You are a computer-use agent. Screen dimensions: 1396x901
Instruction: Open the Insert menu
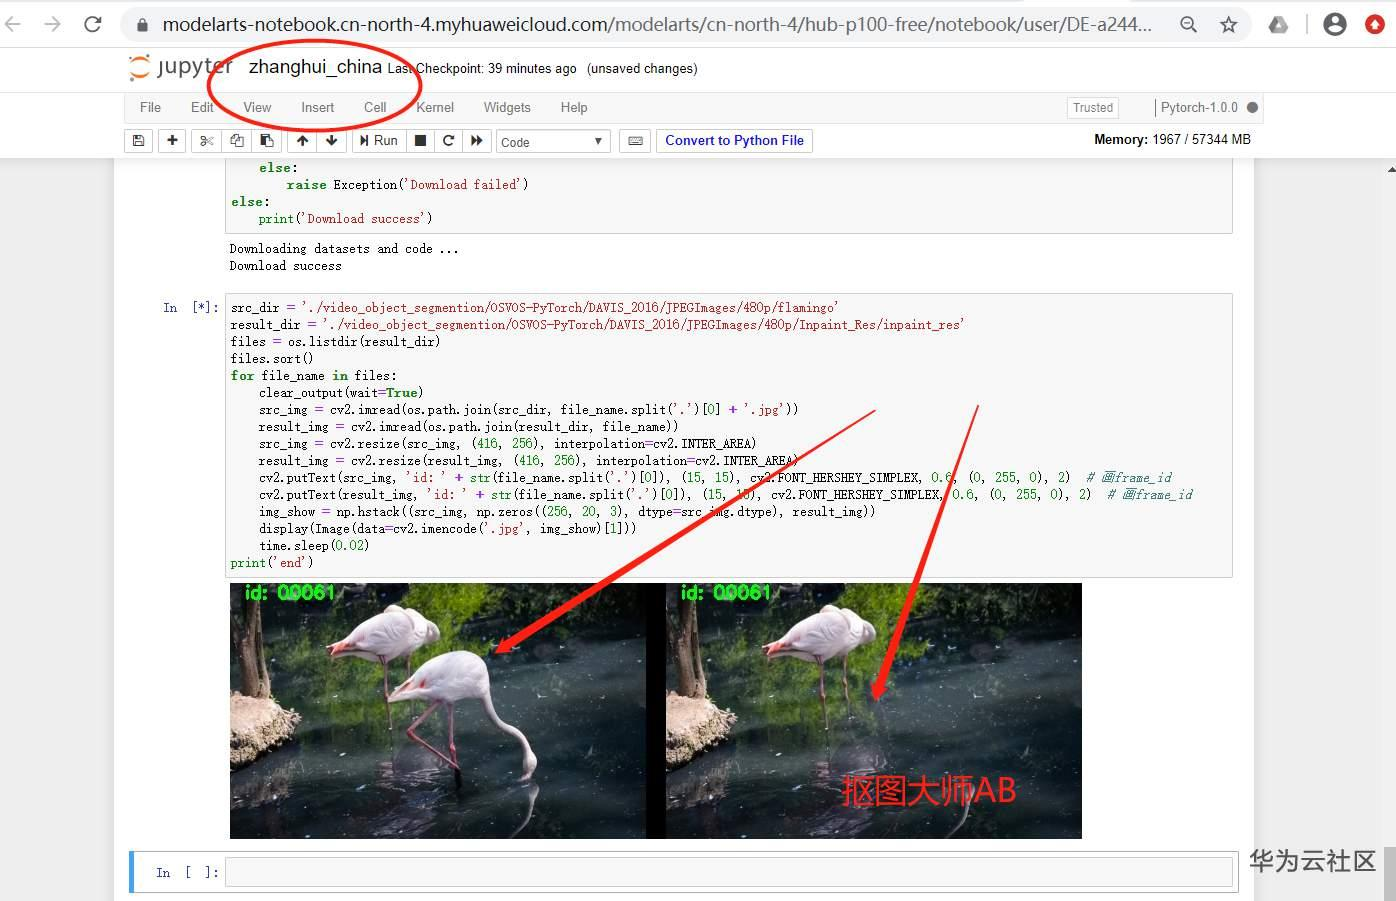[318, 107]
